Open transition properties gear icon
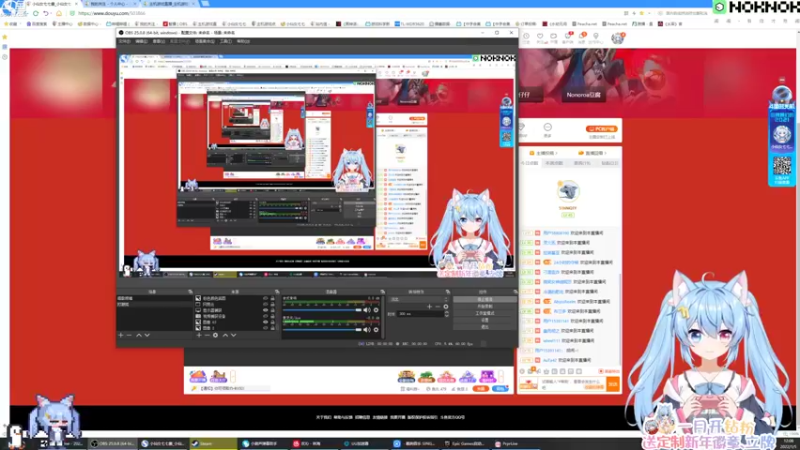The height and width of the screenshot is (450, 800). pyautogui.click(x=445, y=307)
